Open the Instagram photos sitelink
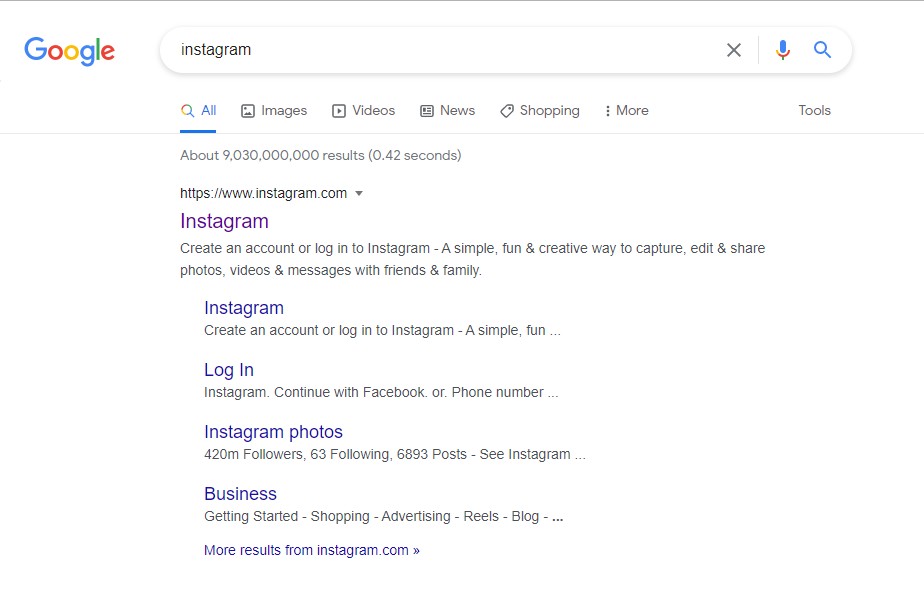The height and width of the screenshot is (594, 924). [x=273, y=432]
